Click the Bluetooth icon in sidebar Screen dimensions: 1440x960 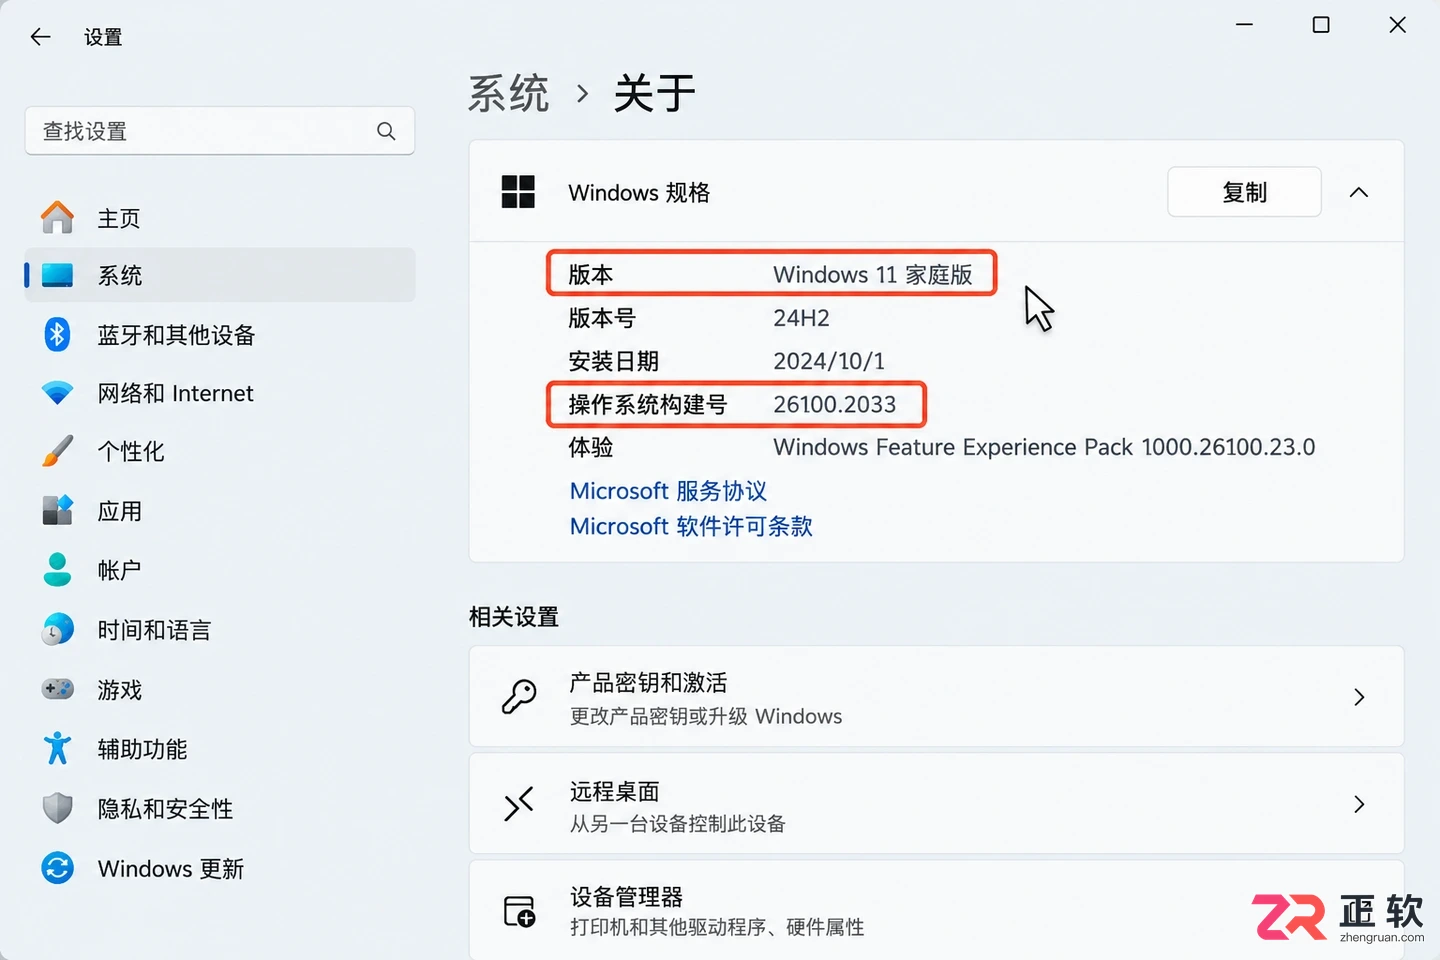(x=57, y=334)
